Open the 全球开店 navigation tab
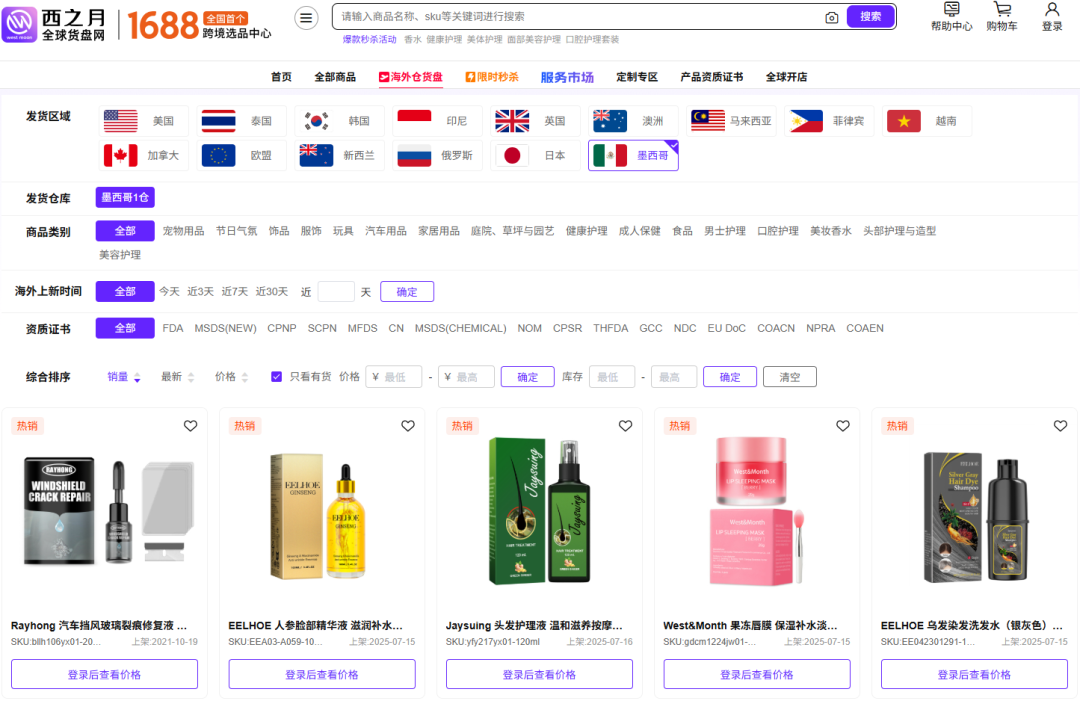This screenshot has height=701, width=1080. click(787, 77)
